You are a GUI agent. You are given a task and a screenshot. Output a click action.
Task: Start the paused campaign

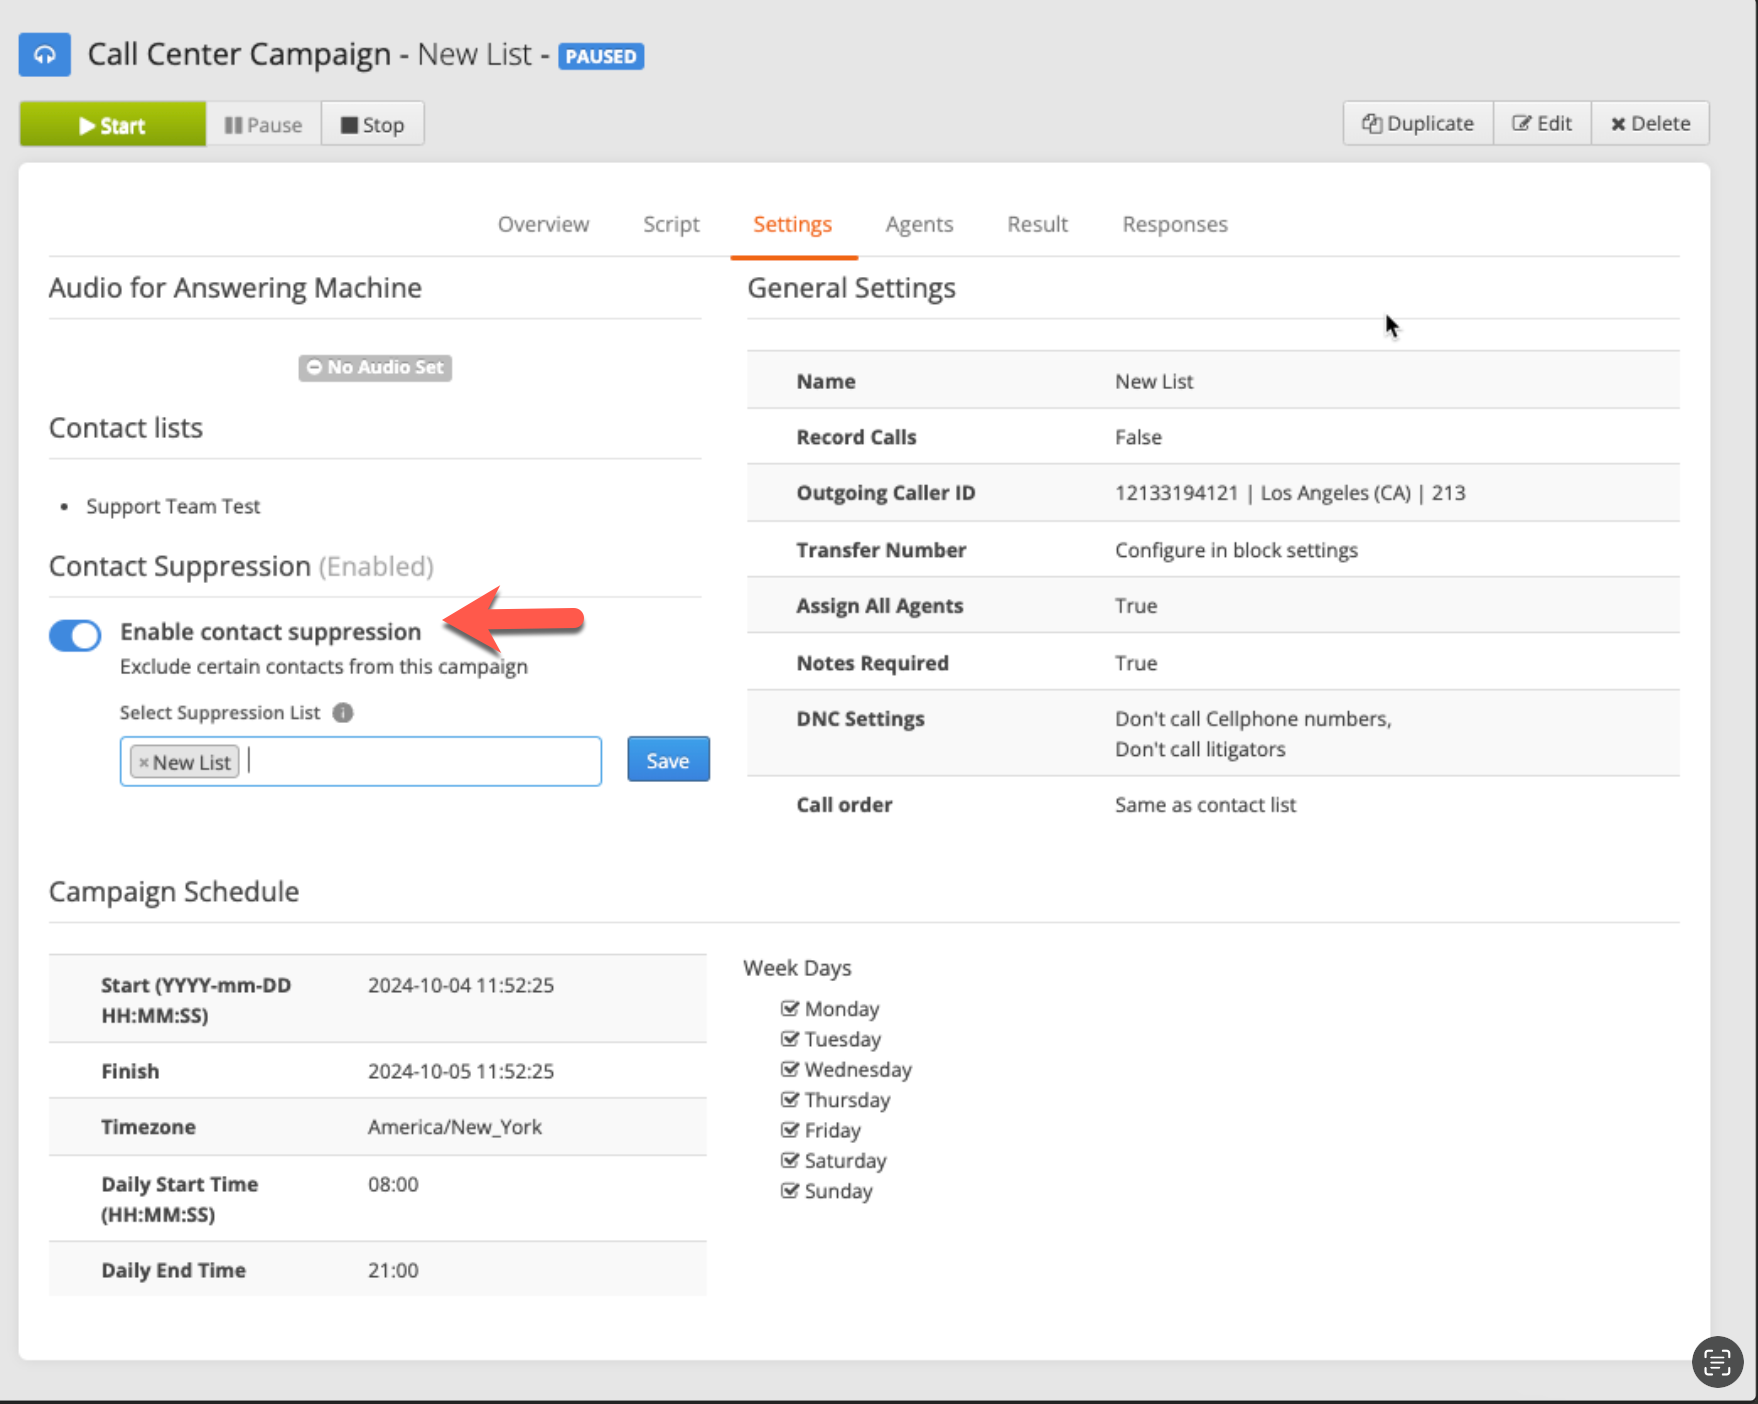[x=112, y=123]
